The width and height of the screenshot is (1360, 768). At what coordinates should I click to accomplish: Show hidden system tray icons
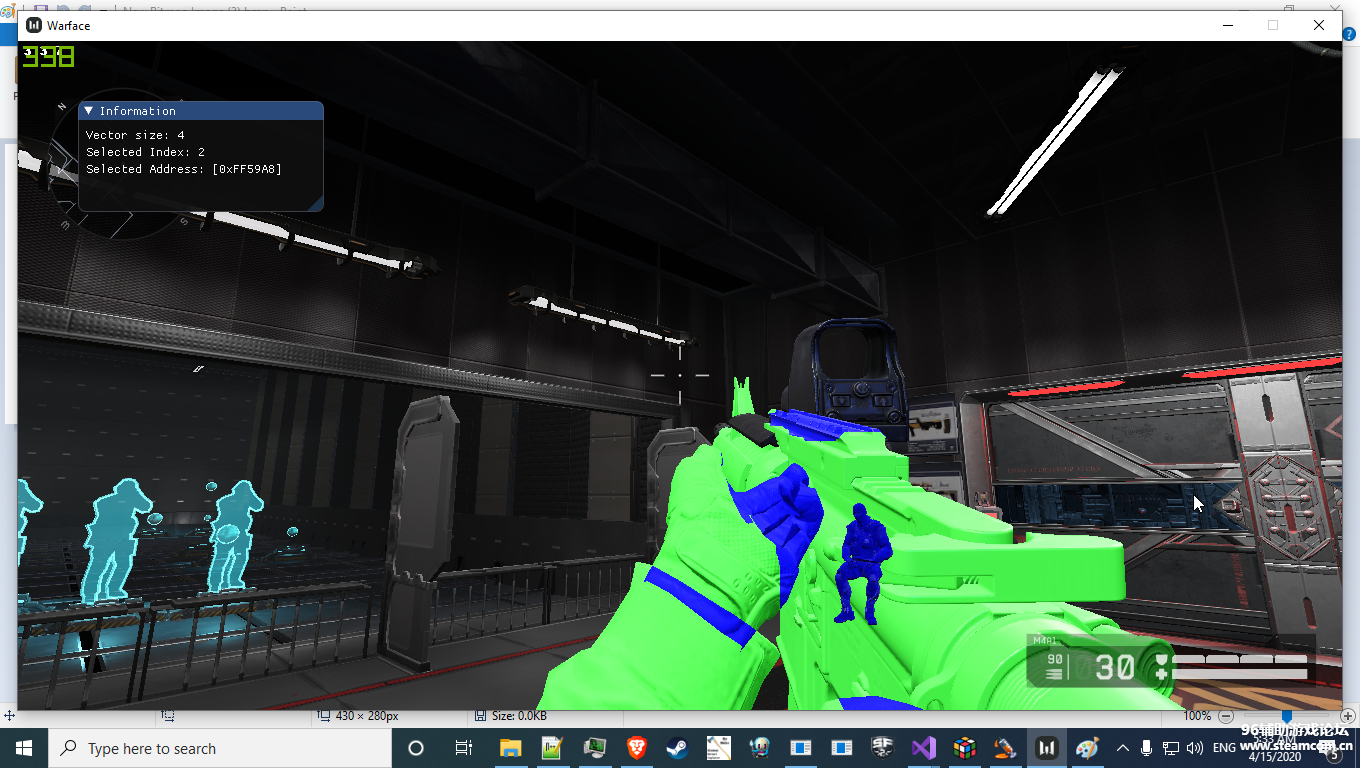pos(1122,748)
